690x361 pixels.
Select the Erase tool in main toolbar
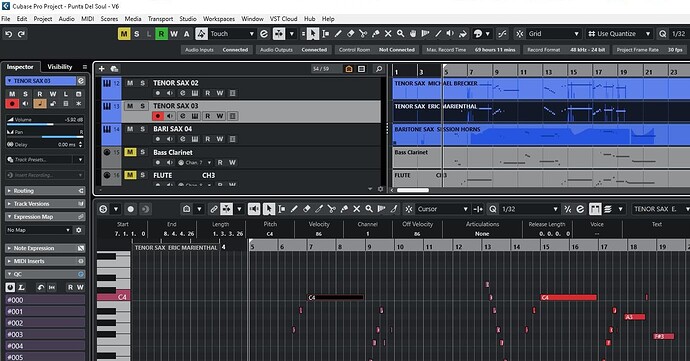[x=350, y=34]
